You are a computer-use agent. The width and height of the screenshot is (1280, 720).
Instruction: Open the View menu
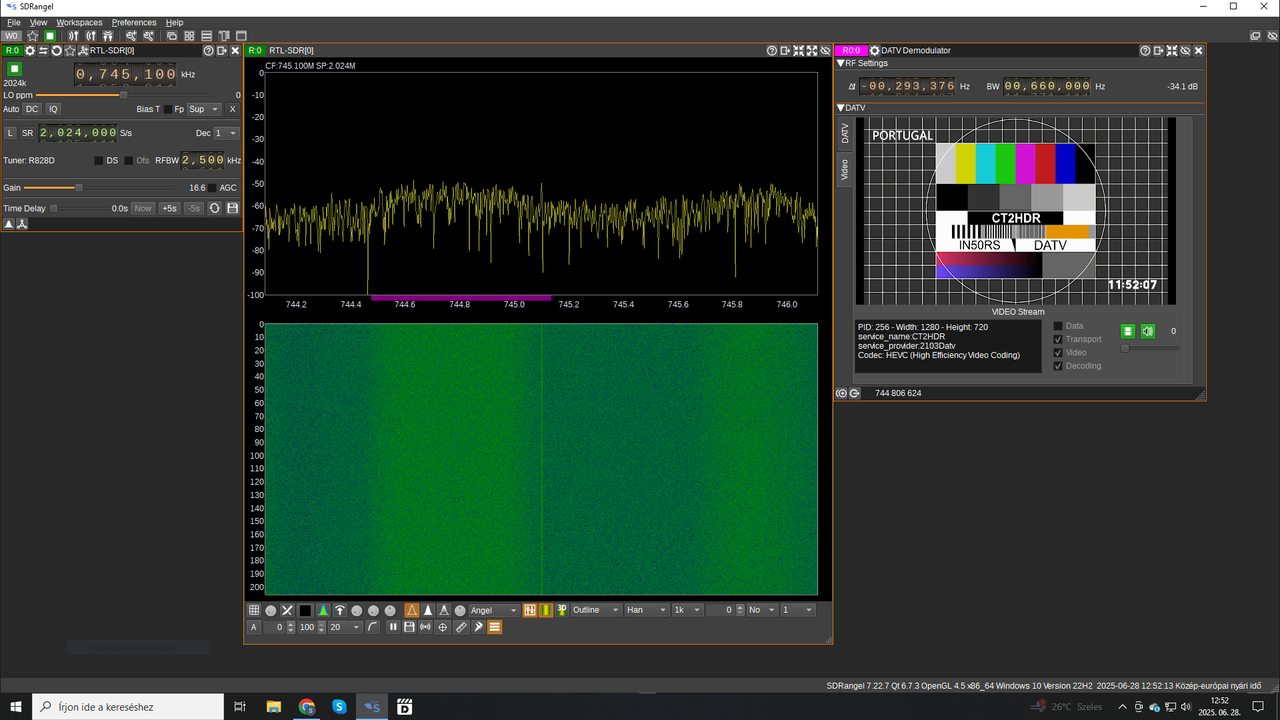pos(38,22)
